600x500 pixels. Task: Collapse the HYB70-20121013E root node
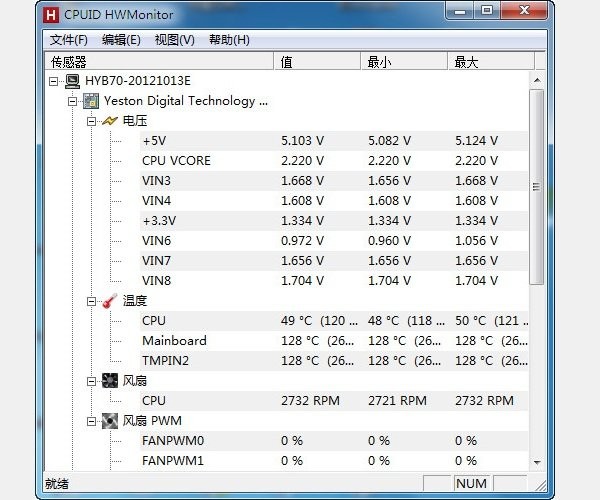[54, 81]
